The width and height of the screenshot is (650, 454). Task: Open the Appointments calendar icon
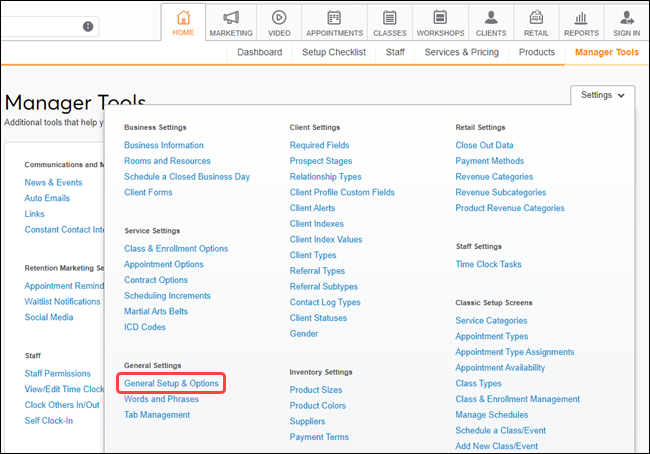pyautogui.click(x=334, y=18)
